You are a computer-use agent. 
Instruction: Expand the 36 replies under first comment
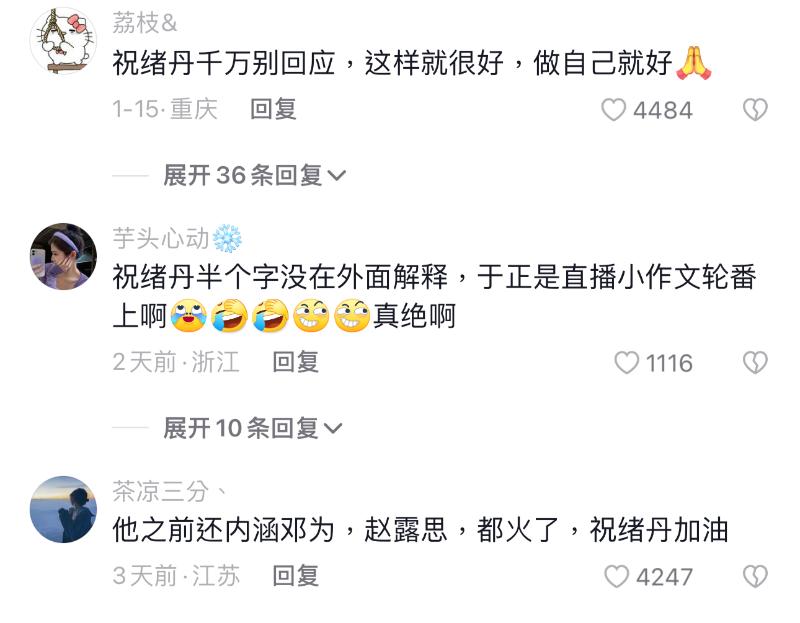pos(255,175)
